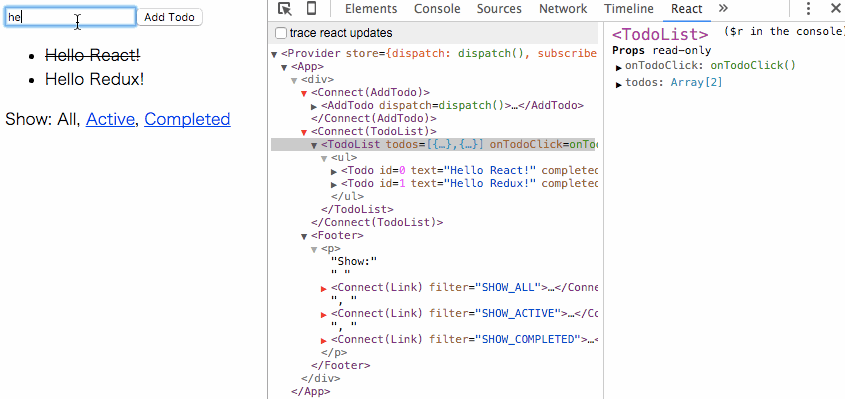Collapse the ul node arrow
845x399 pixels.
coord(324,159)
